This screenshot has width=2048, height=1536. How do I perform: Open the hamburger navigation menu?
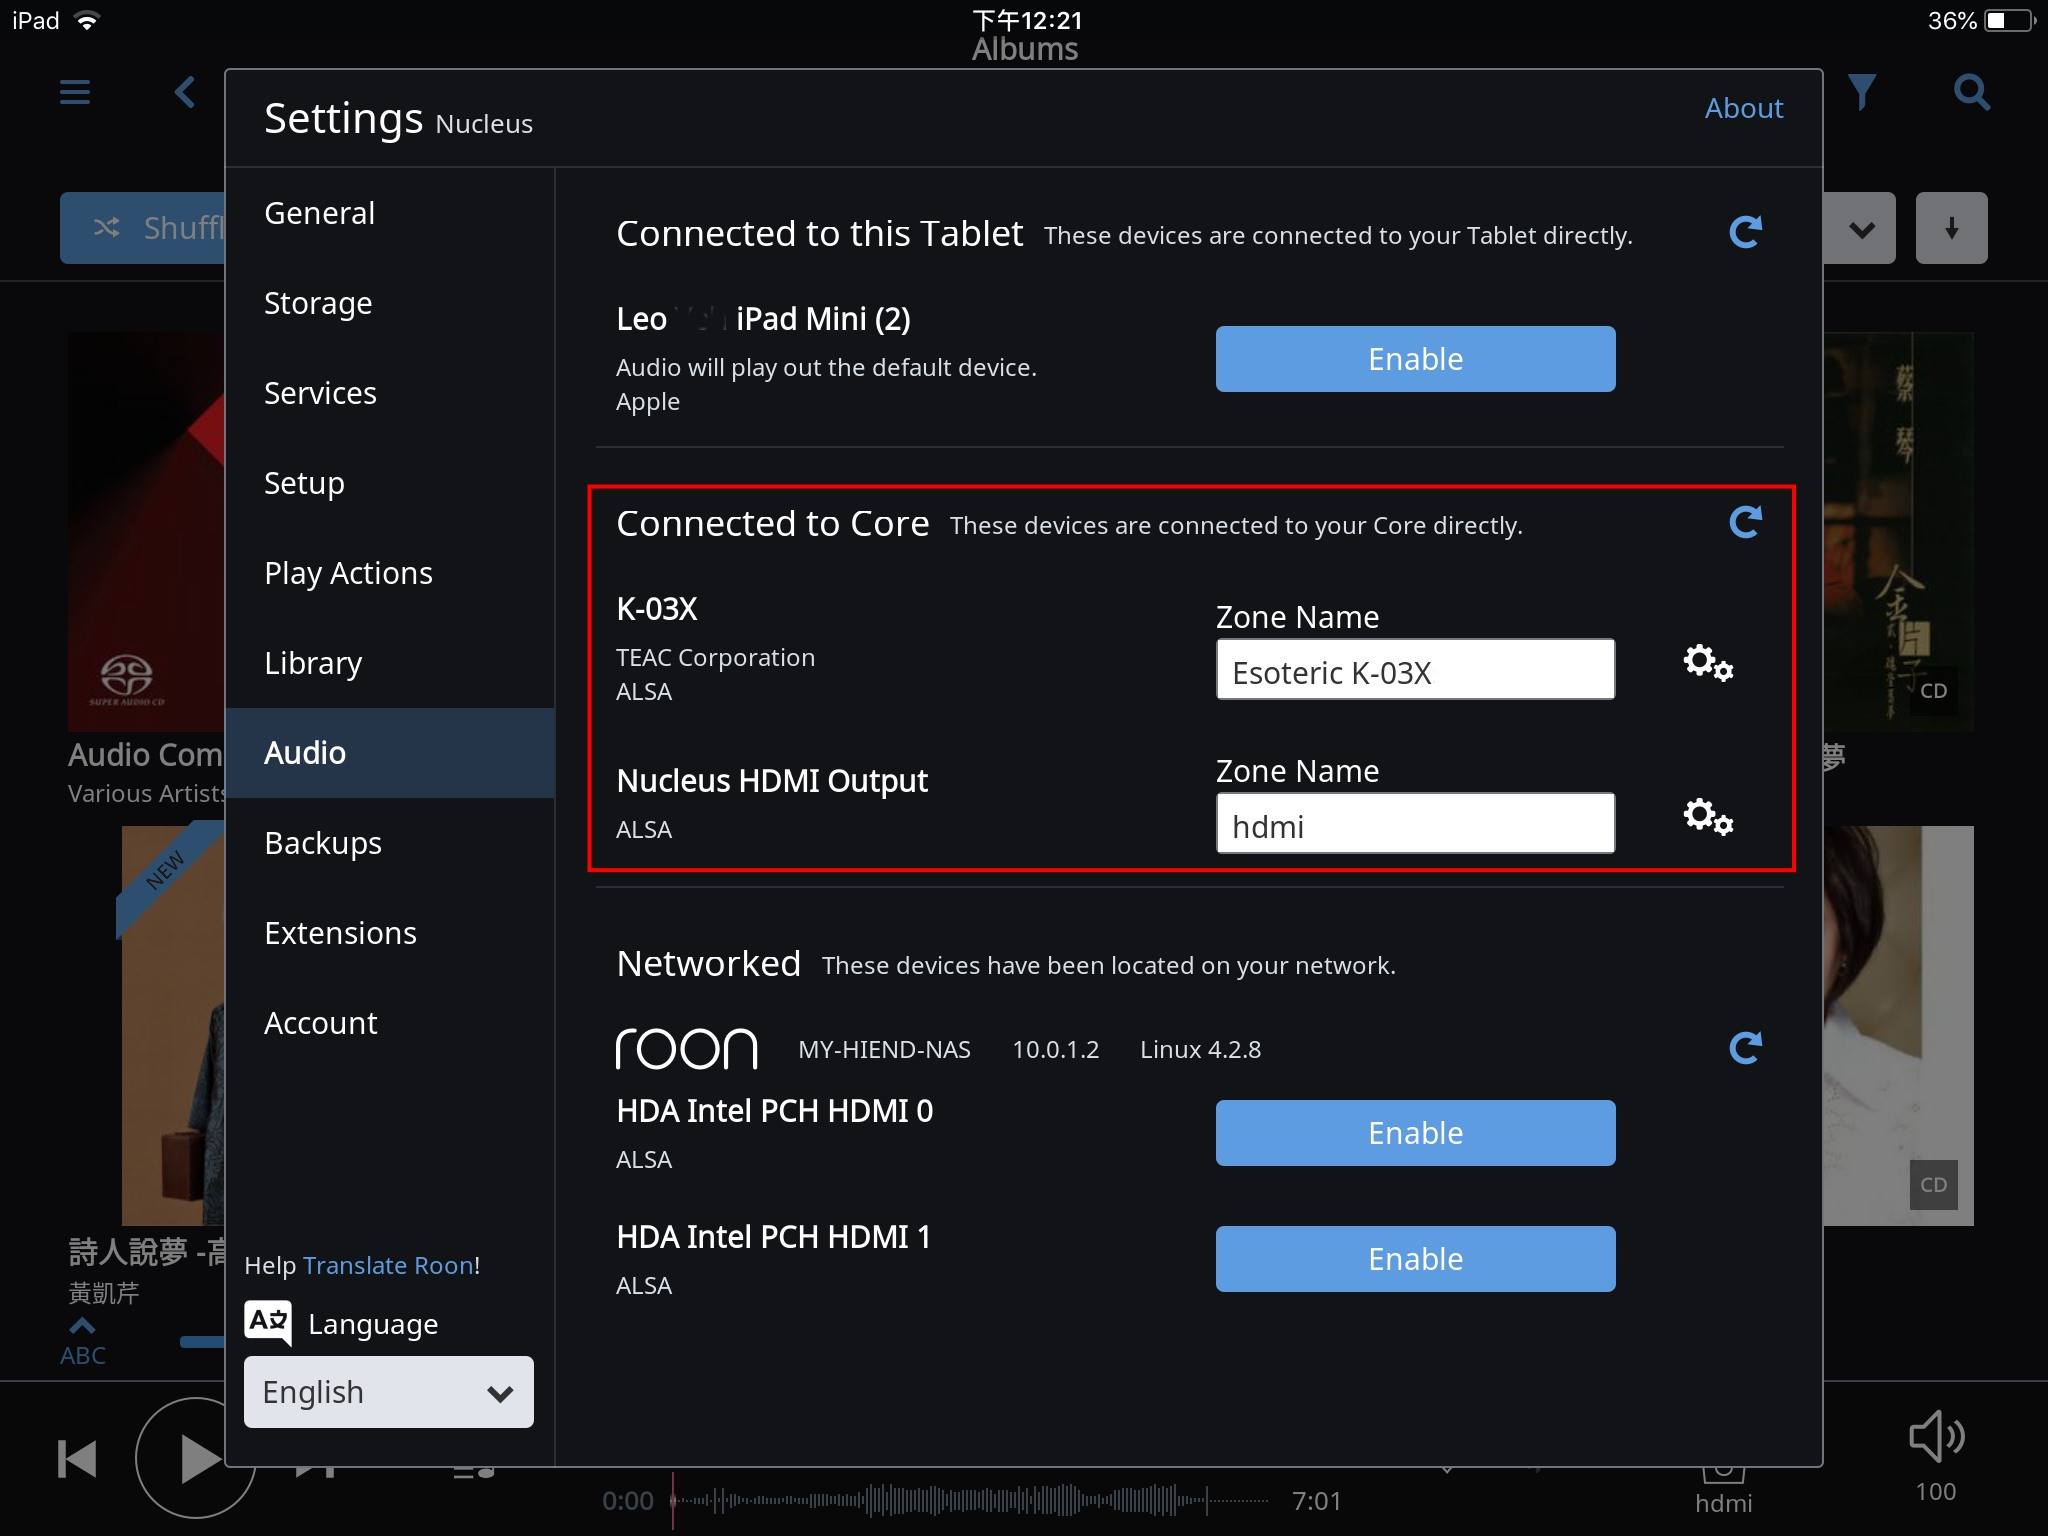coord(75,92)
